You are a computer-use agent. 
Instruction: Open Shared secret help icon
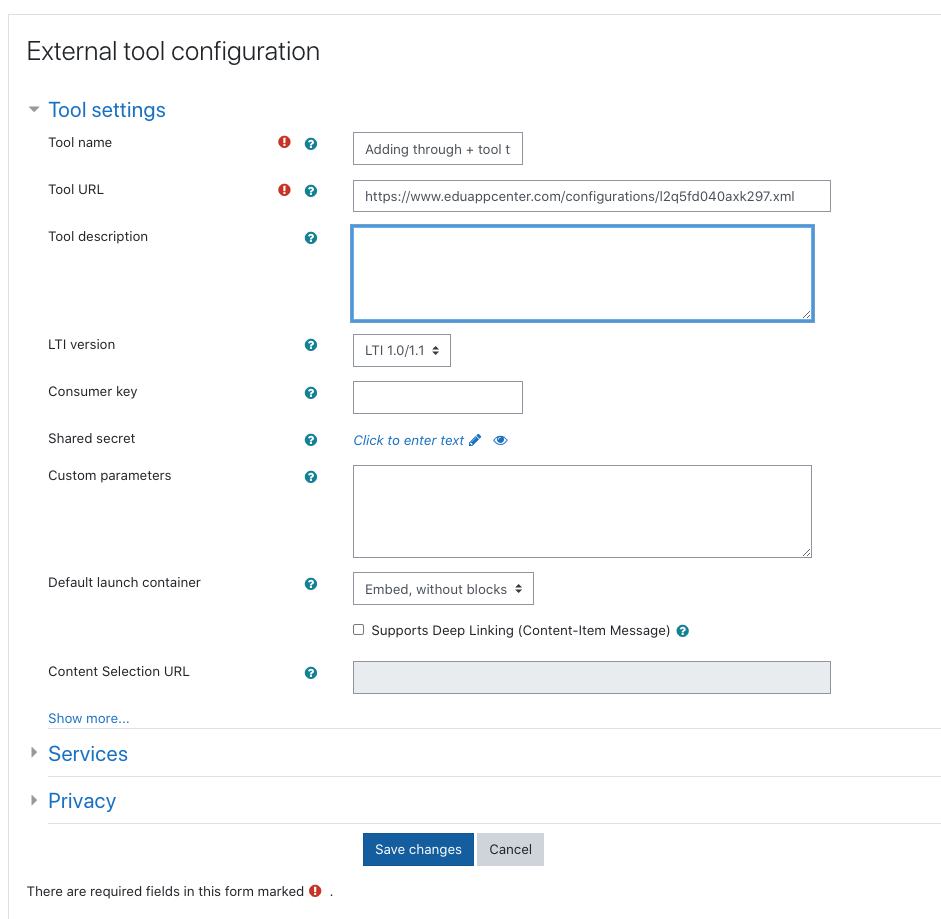pos(310,439)
